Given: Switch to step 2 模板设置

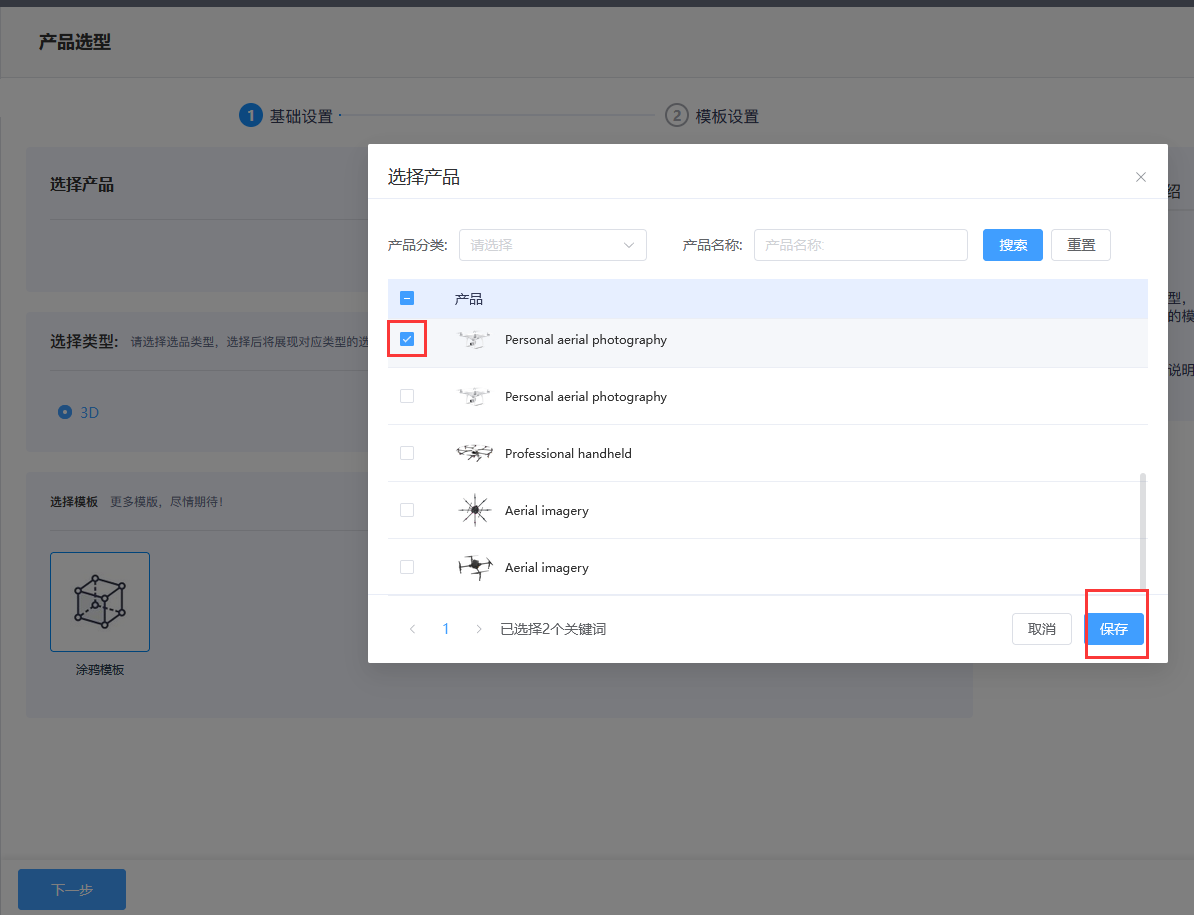Looking at the screenshot, I should click(712, 116).
